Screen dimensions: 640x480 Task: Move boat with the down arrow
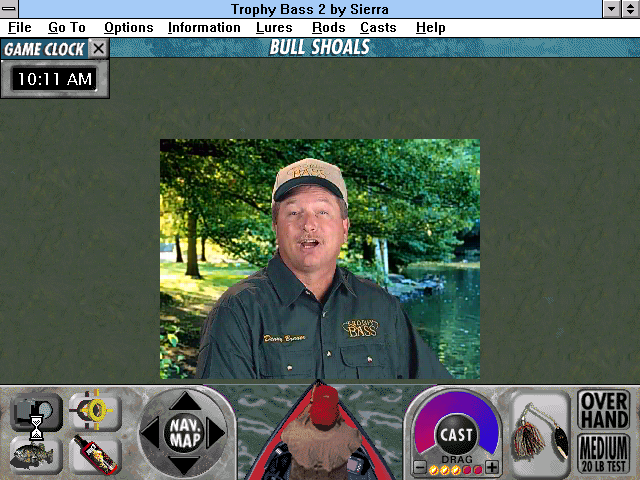click(x=184, y=464)
